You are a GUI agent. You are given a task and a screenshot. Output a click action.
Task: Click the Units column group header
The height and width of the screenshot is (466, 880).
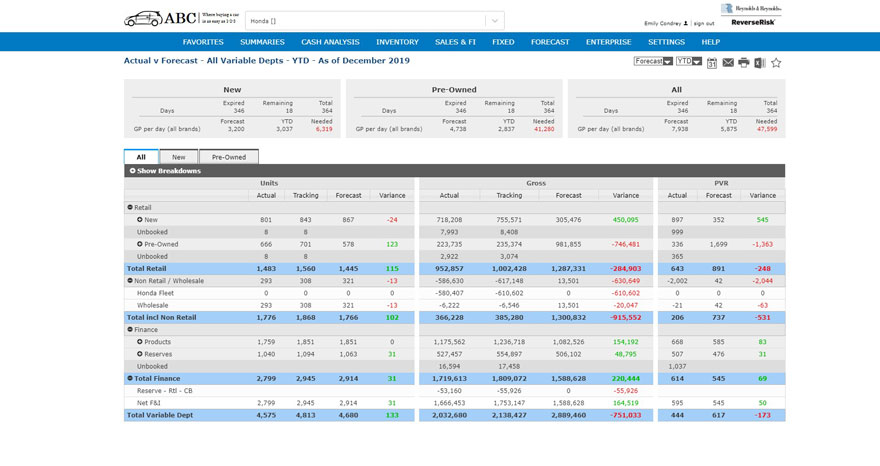(x=269, y=183)
